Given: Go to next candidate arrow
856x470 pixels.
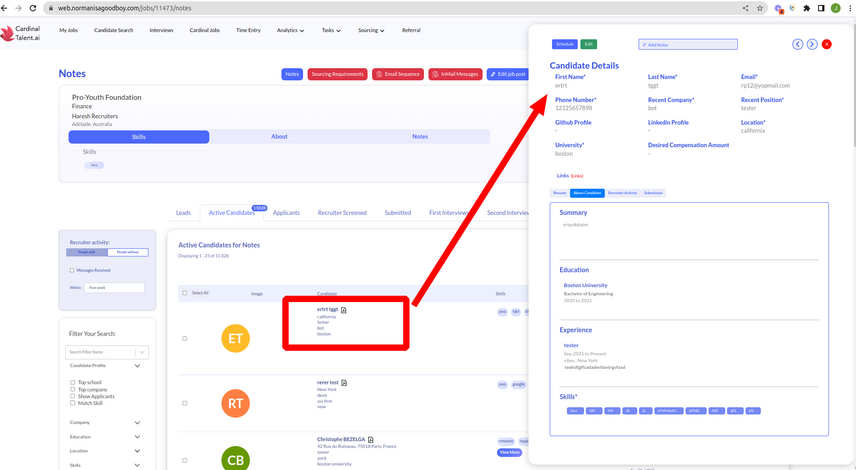Looking at the screenshot, I should coord(812,44).
